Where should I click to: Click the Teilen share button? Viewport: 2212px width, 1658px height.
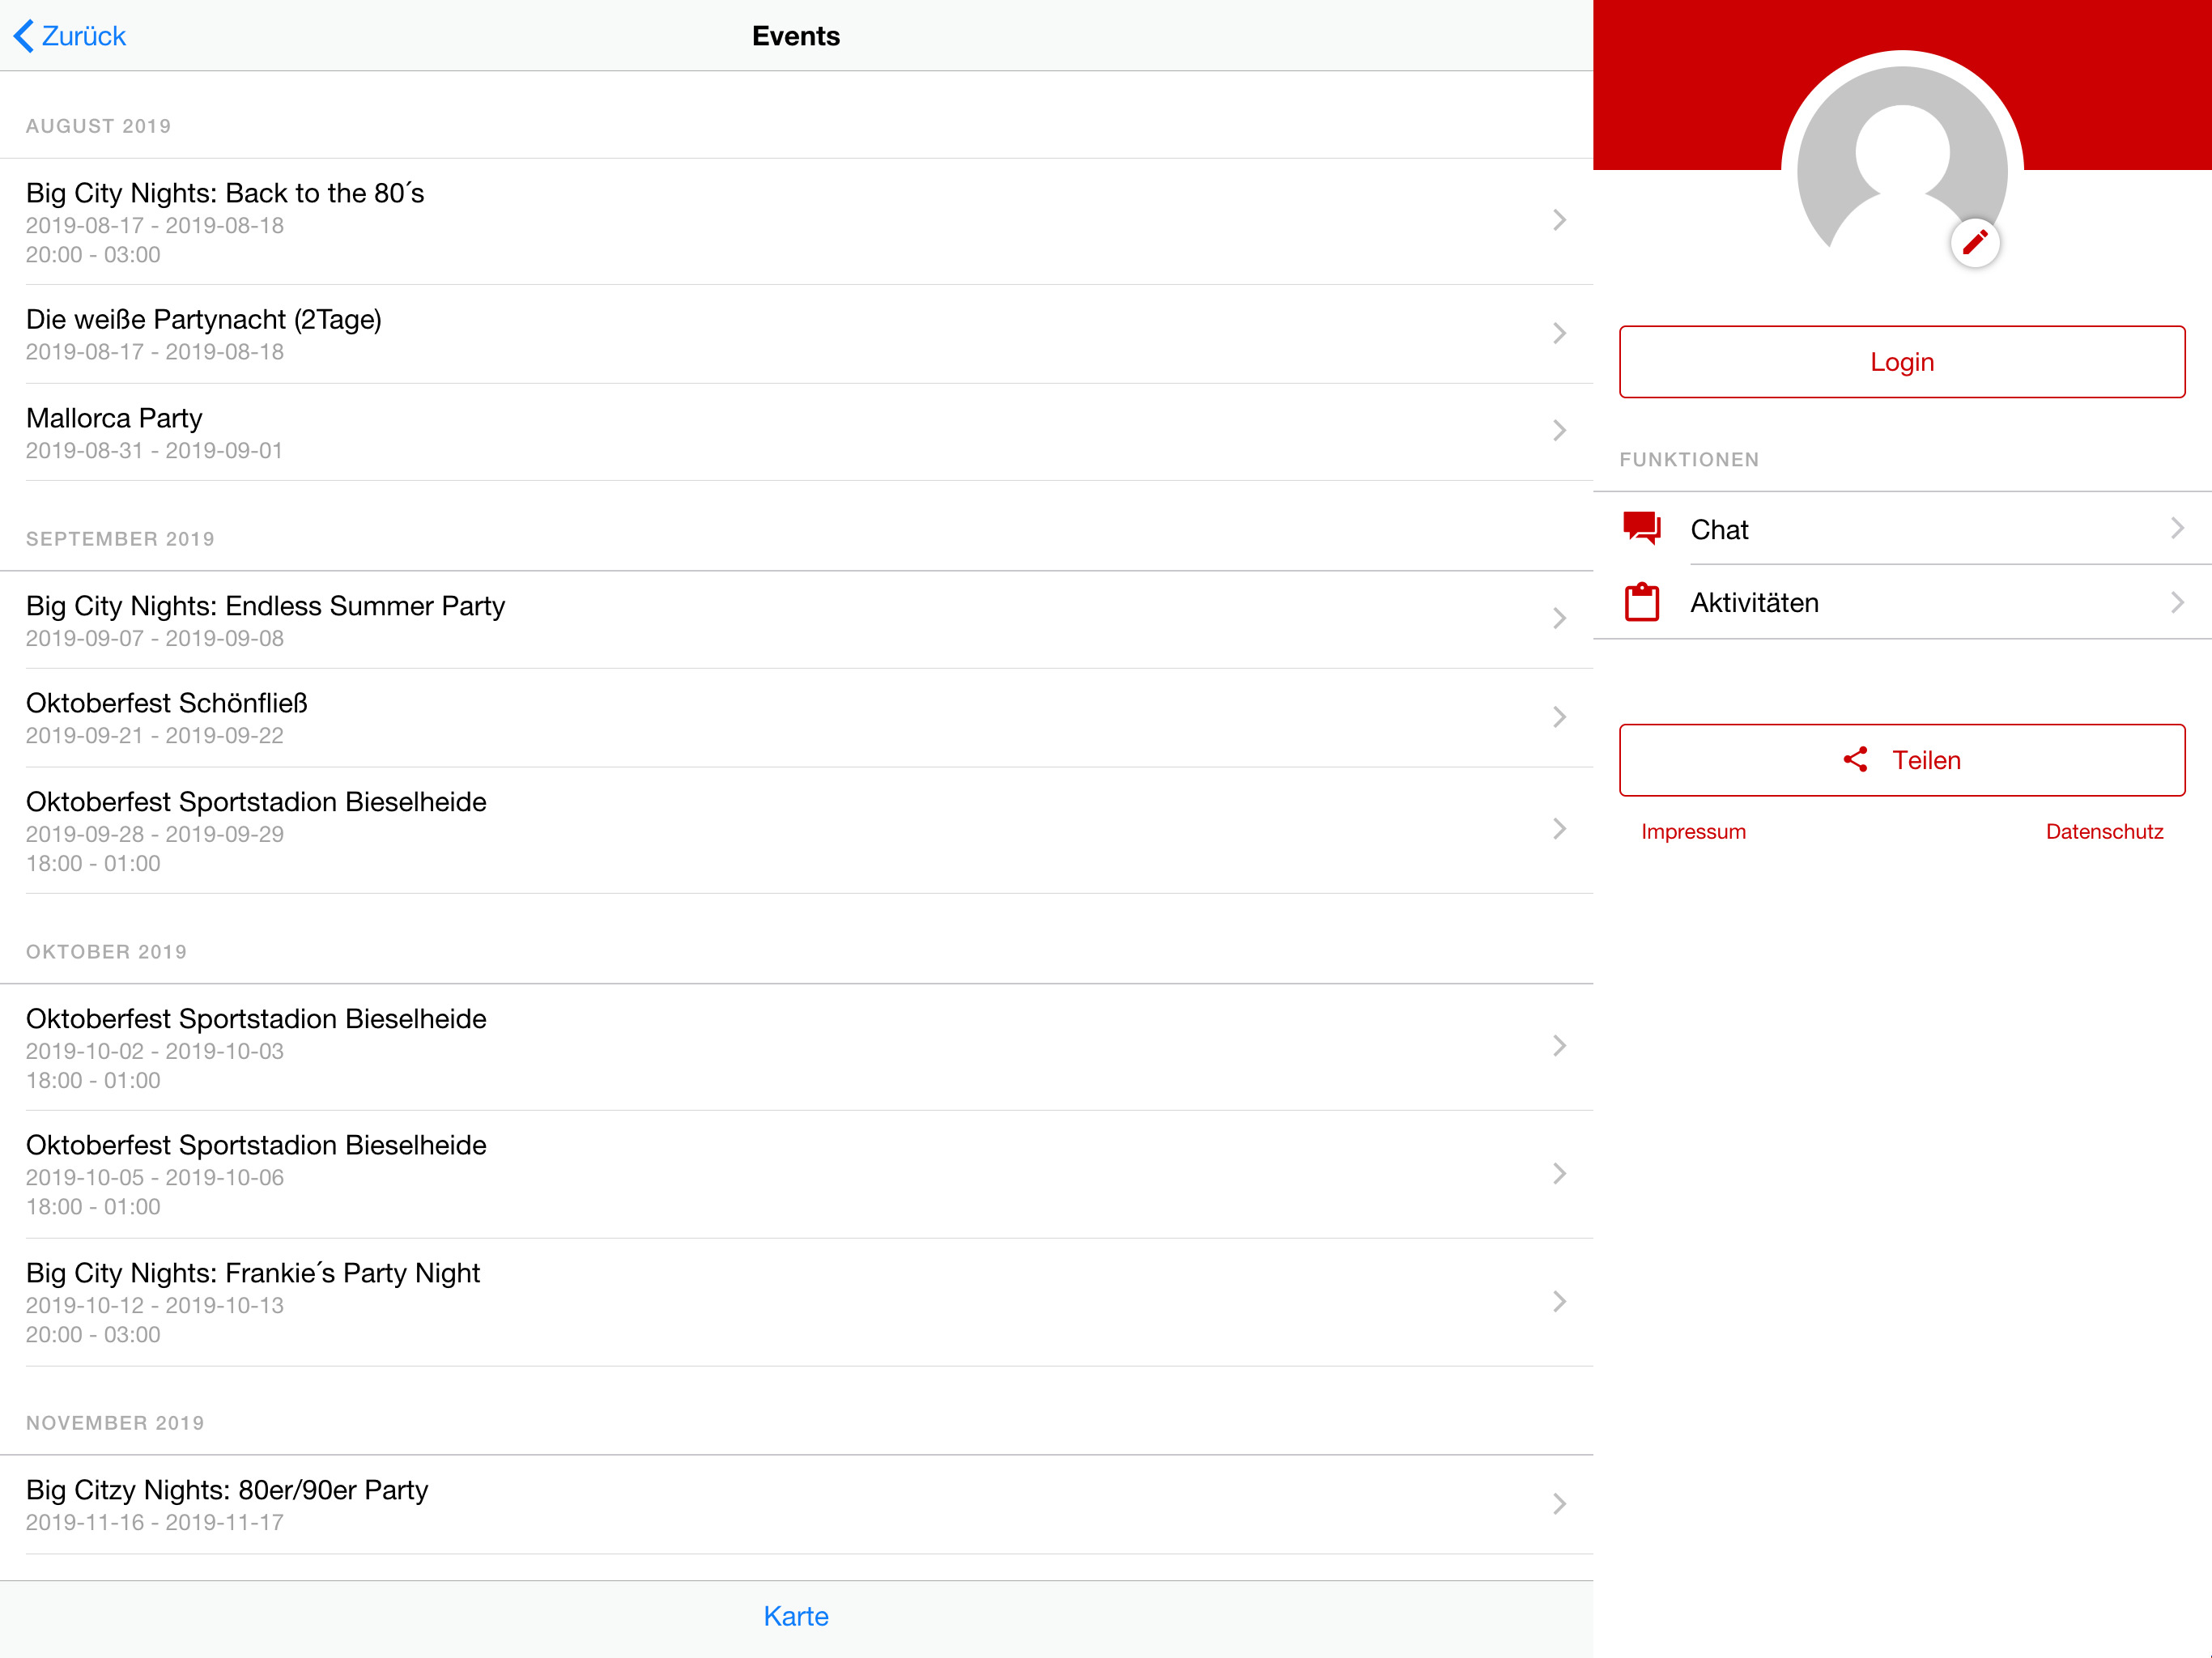coord(1902,760)
